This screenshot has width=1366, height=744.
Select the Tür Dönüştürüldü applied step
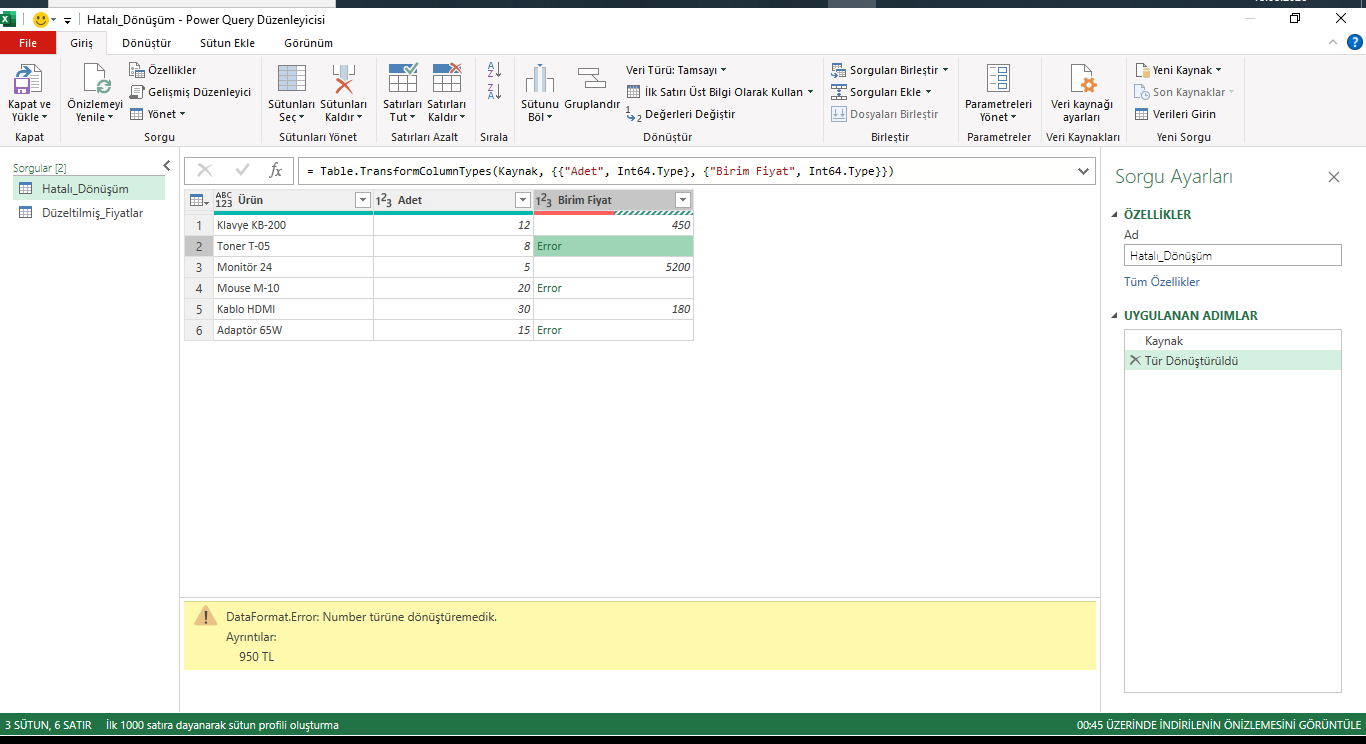pyautogui.click(x=1232, y=361)
